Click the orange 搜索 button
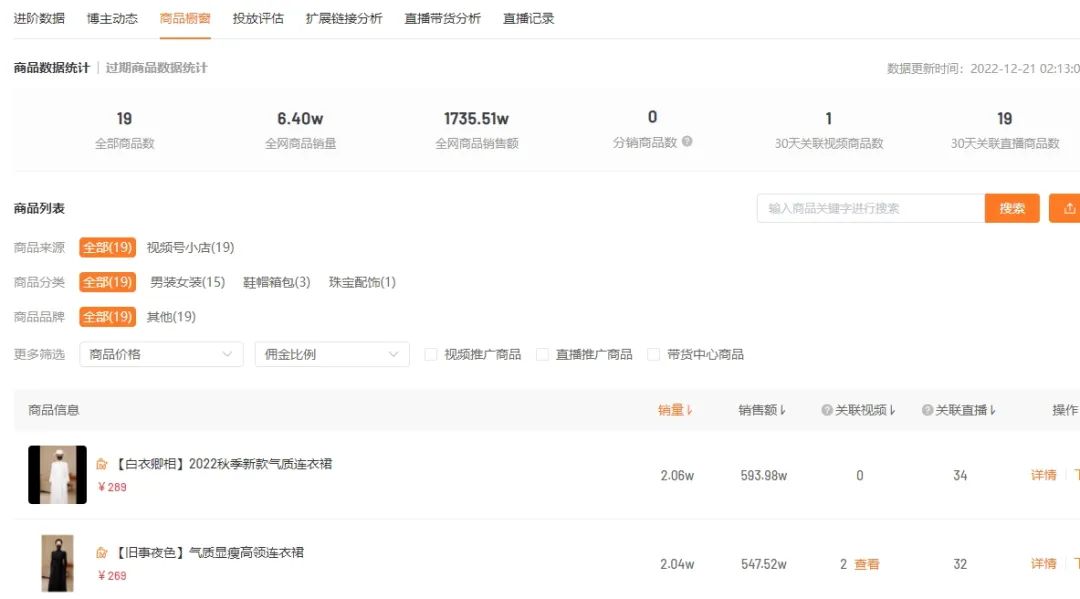 1012,208
